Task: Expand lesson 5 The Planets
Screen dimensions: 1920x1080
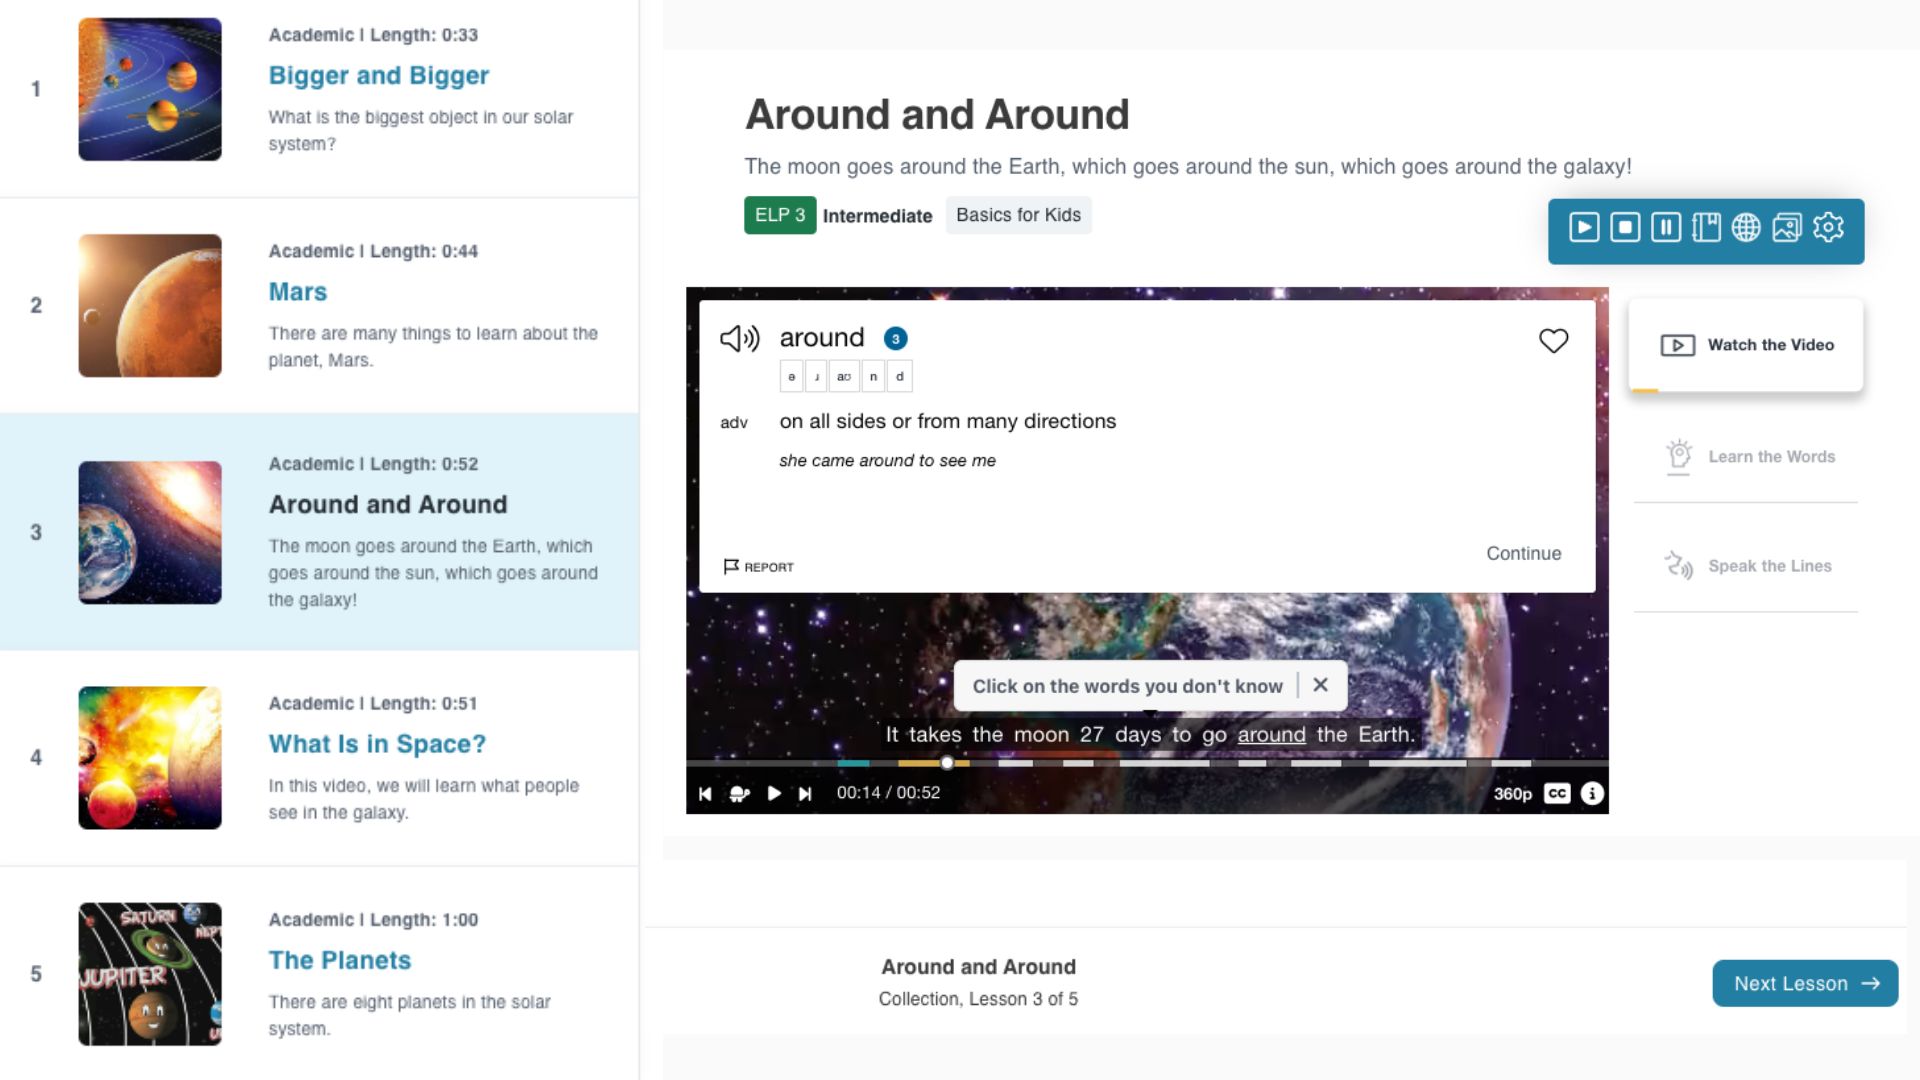Action: pyautogui.click(x=340, y=960)
